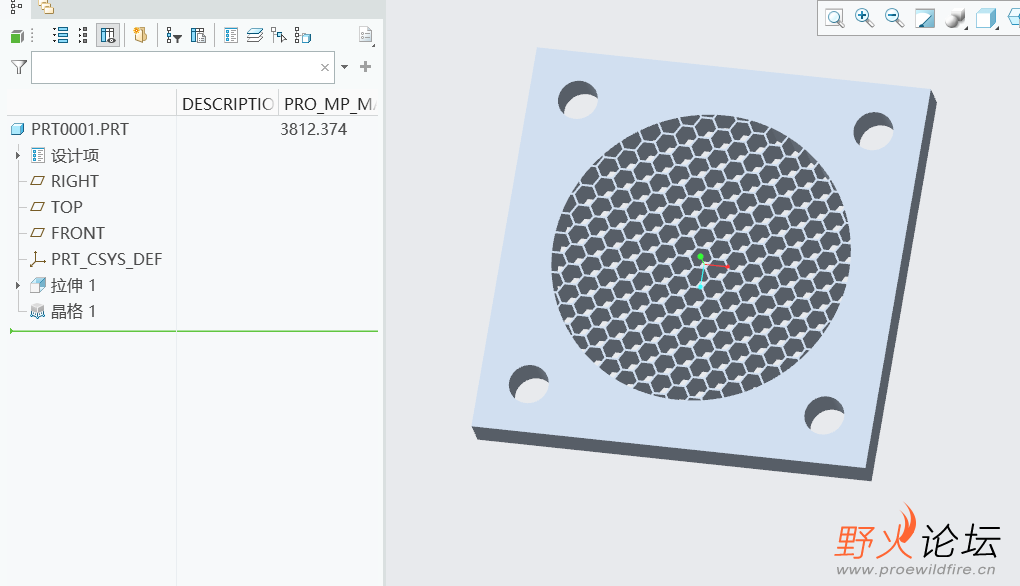The image size is (1020, 586).
Task: Select the RIGHT datum plane
Action: [x=75, y=181]
